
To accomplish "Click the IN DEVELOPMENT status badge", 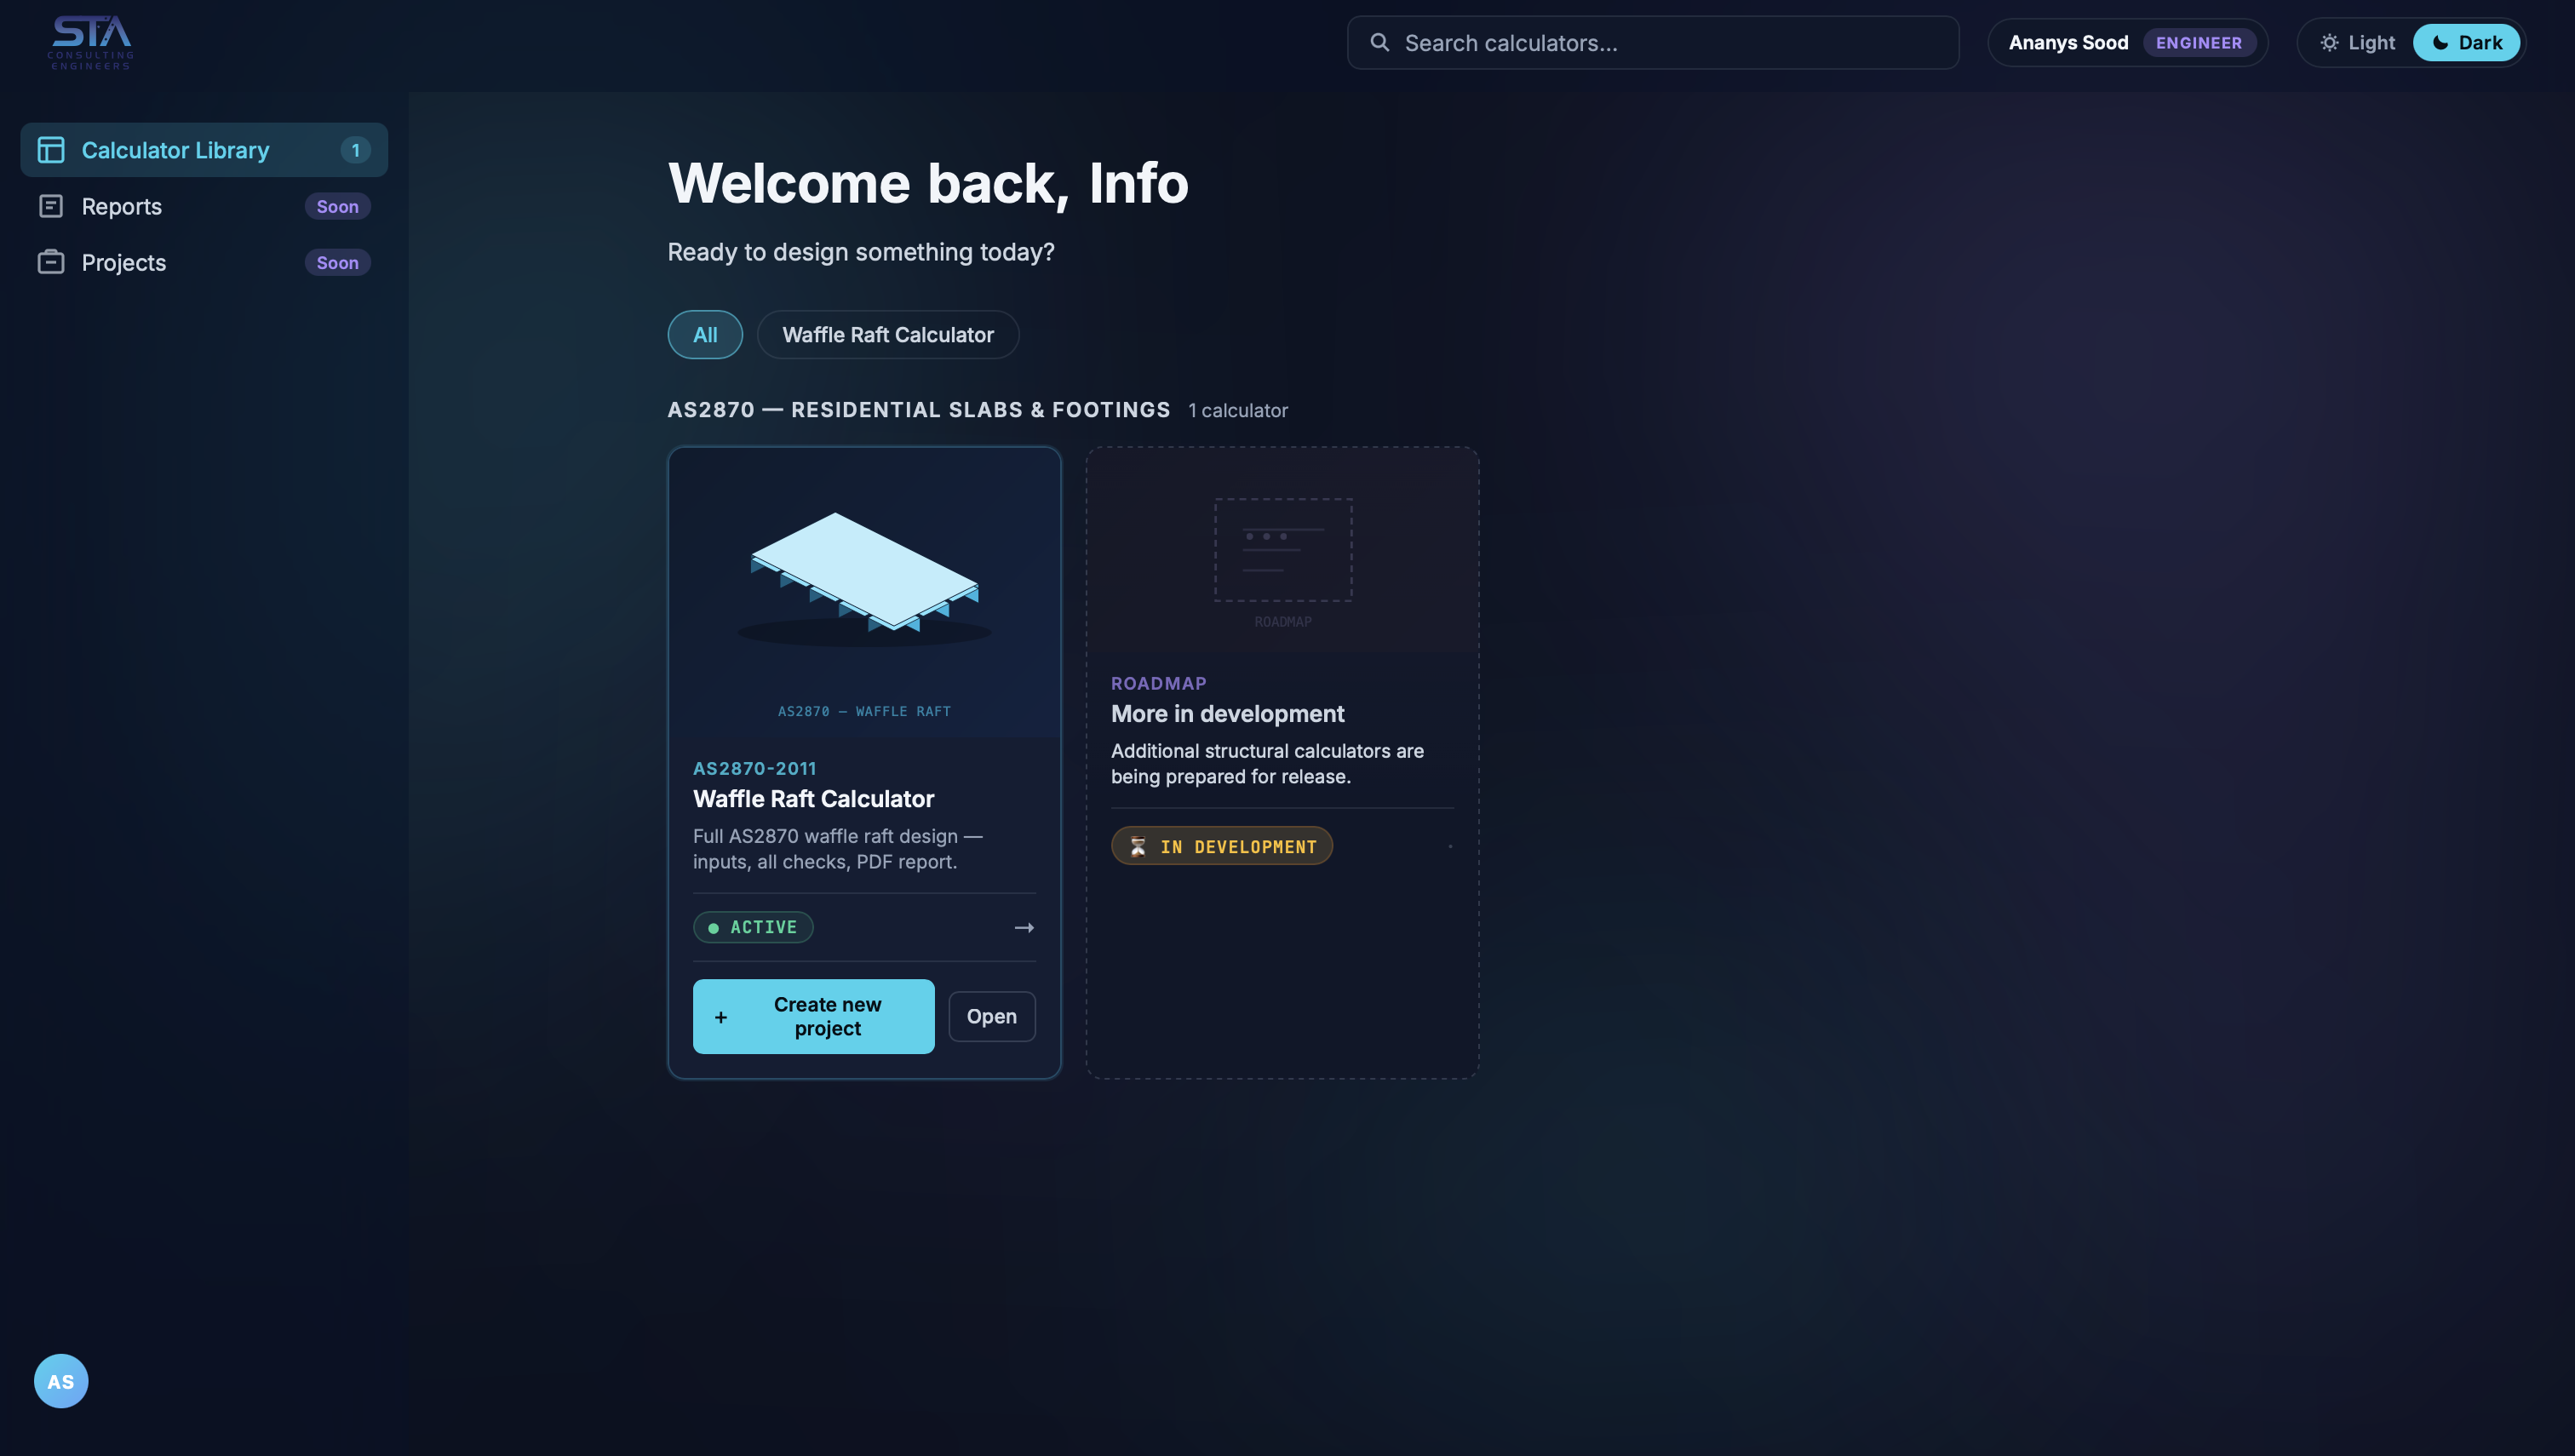I will pyautogui.click(x=1222, y=846).
